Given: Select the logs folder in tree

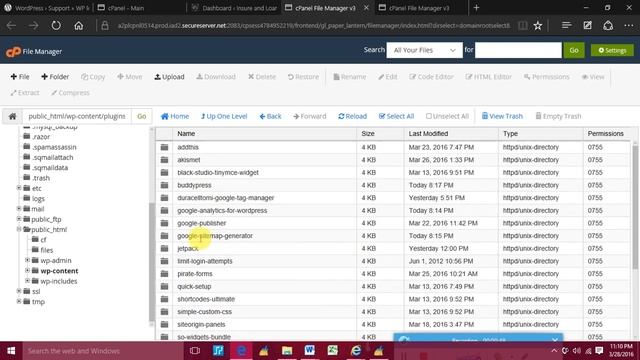Looking at the screenshot, I should [38, 199].
